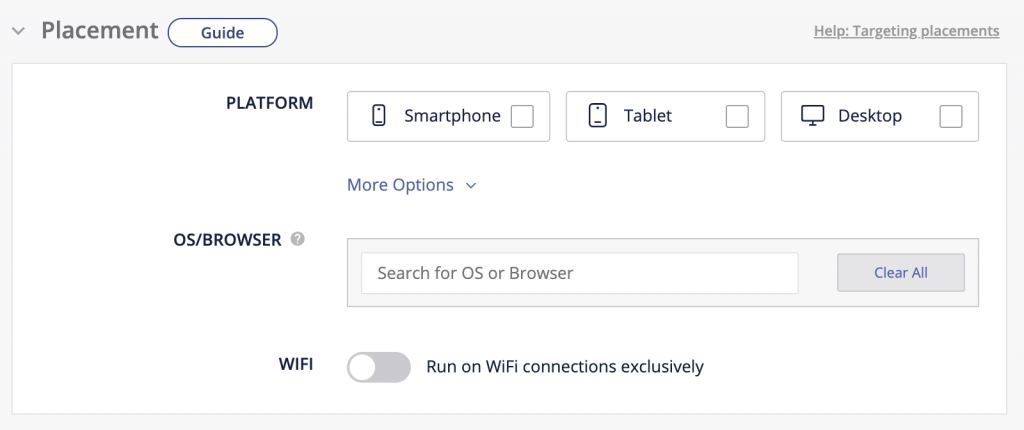Enable the Desktop platform checkbox
Image resolution: width=1024 pixels, height=430 pixels.
(951, 117)
